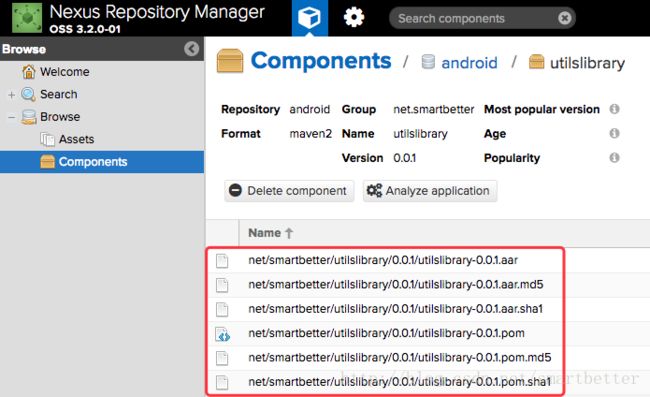This screenshot has width=650, height=397.
Task: Select Components in the sidebar
Action: coord(102,162)
